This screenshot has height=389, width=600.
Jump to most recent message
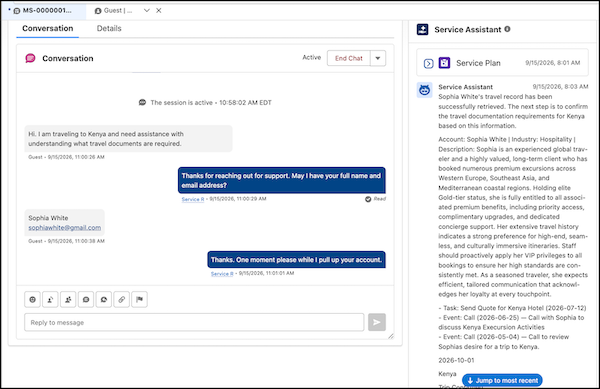[502, 381]
